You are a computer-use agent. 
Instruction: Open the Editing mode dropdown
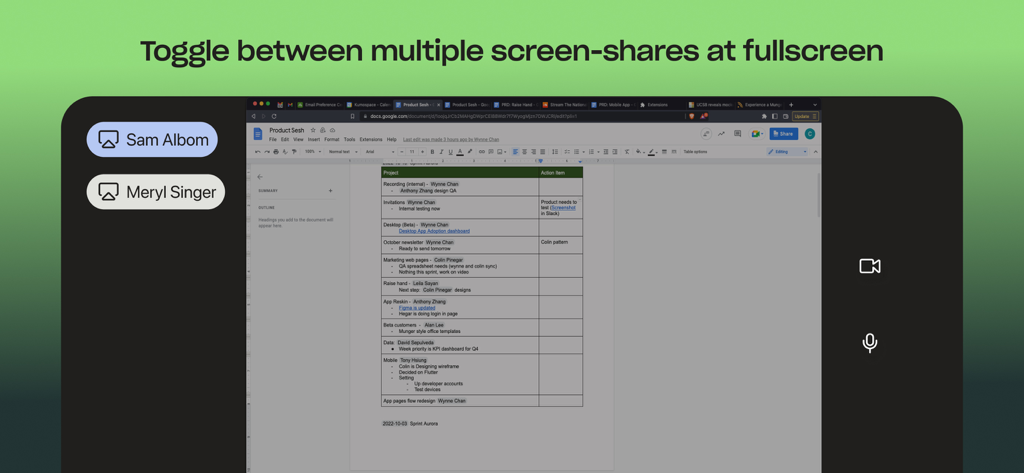pos(788,152)
